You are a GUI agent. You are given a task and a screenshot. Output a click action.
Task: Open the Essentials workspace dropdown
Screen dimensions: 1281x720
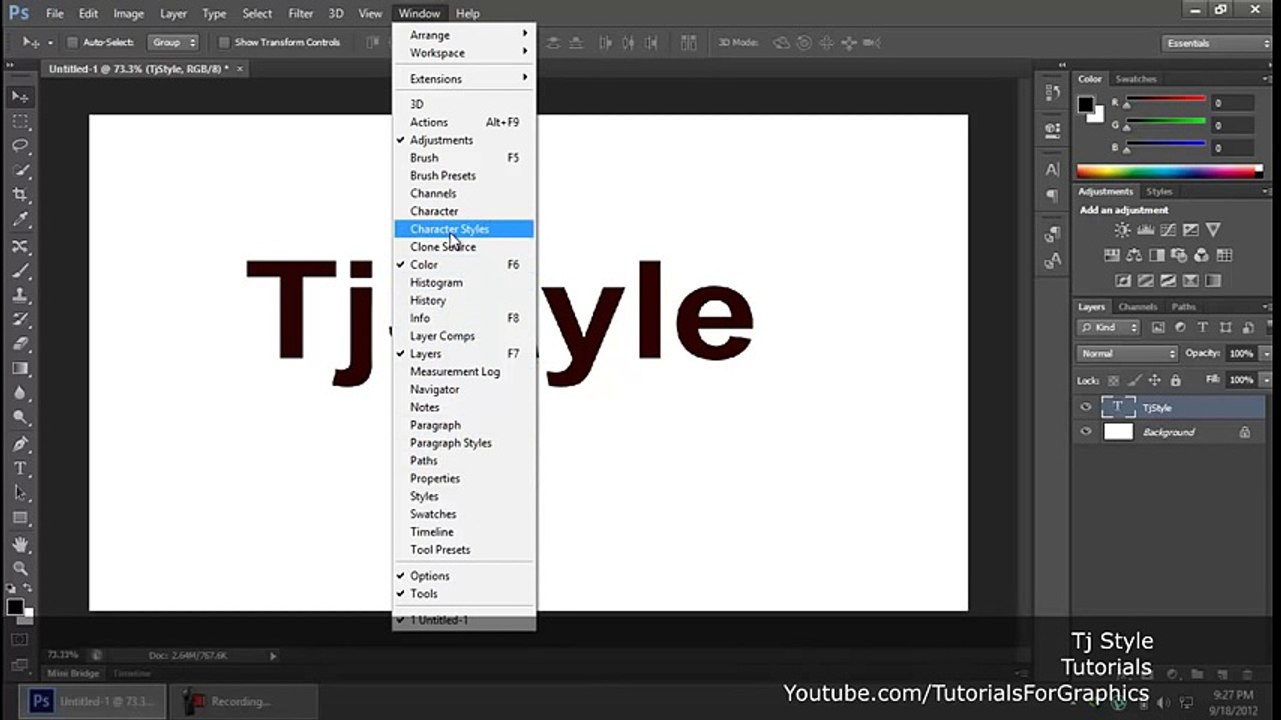point(1217,43)
